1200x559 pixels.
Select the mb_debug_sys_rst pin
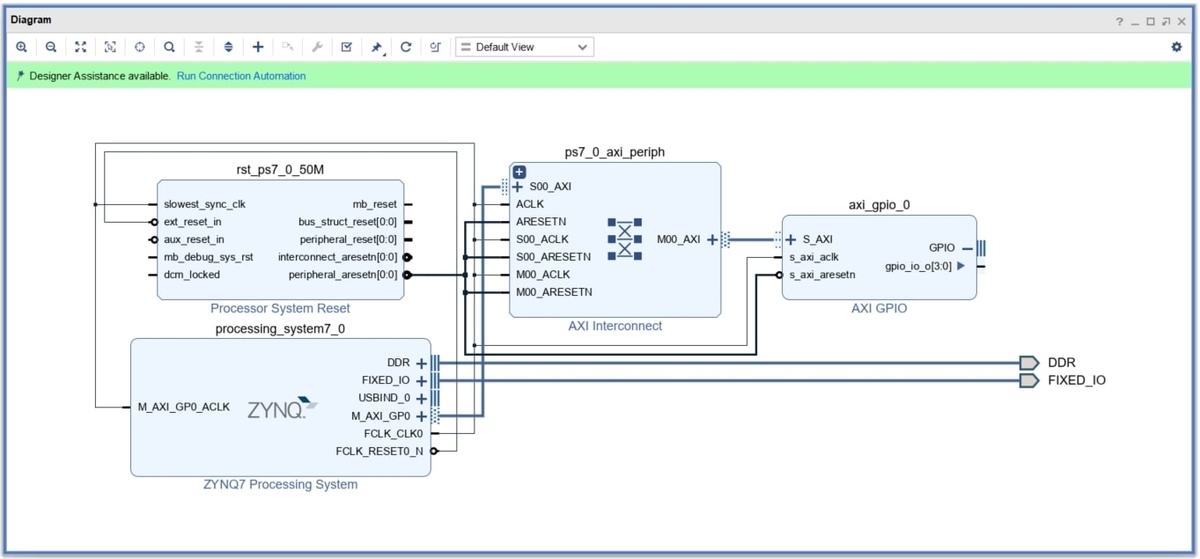209,257
